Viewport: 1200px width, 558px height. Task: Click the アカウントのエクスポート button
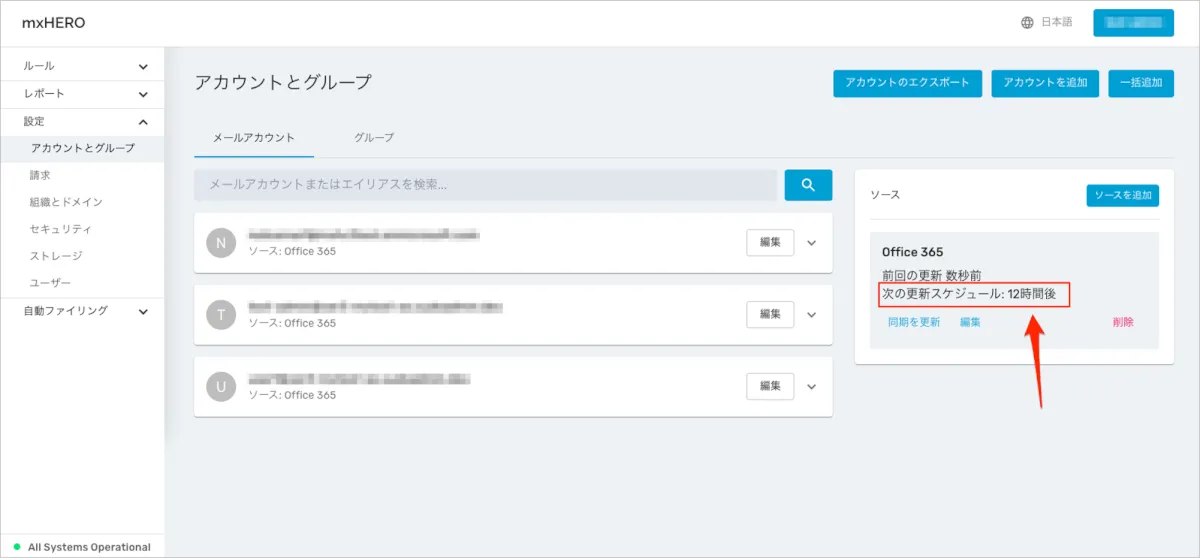(907, 83)
